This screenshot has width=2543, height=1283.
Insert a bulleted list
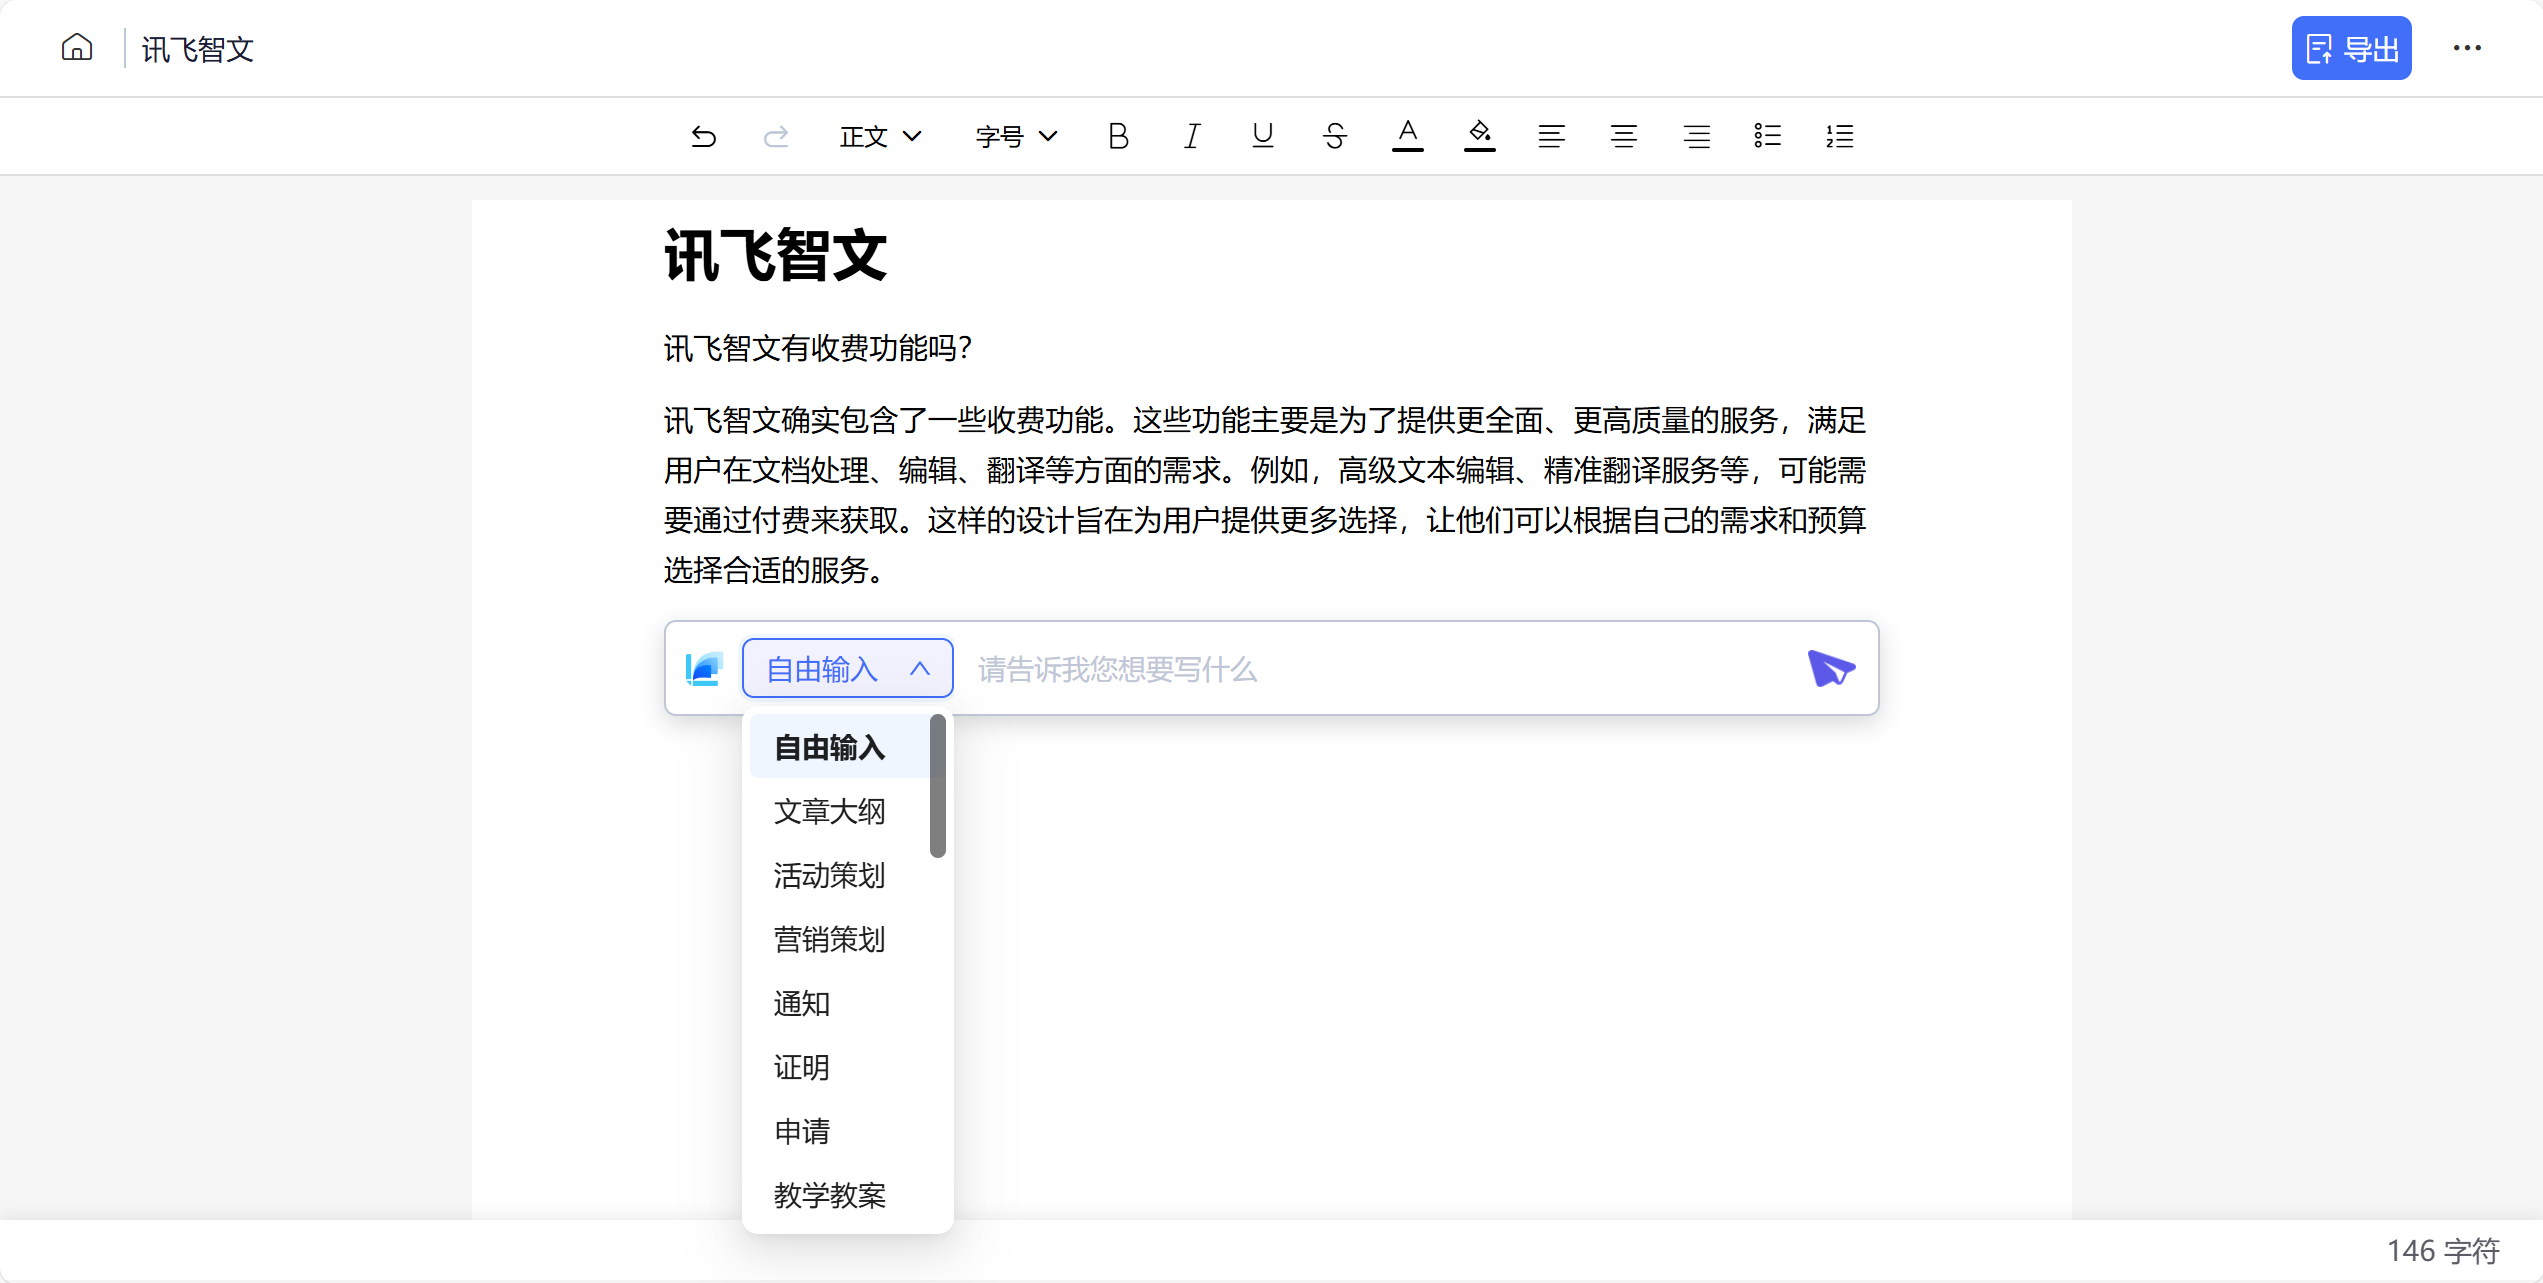(x=1768, y=136)
